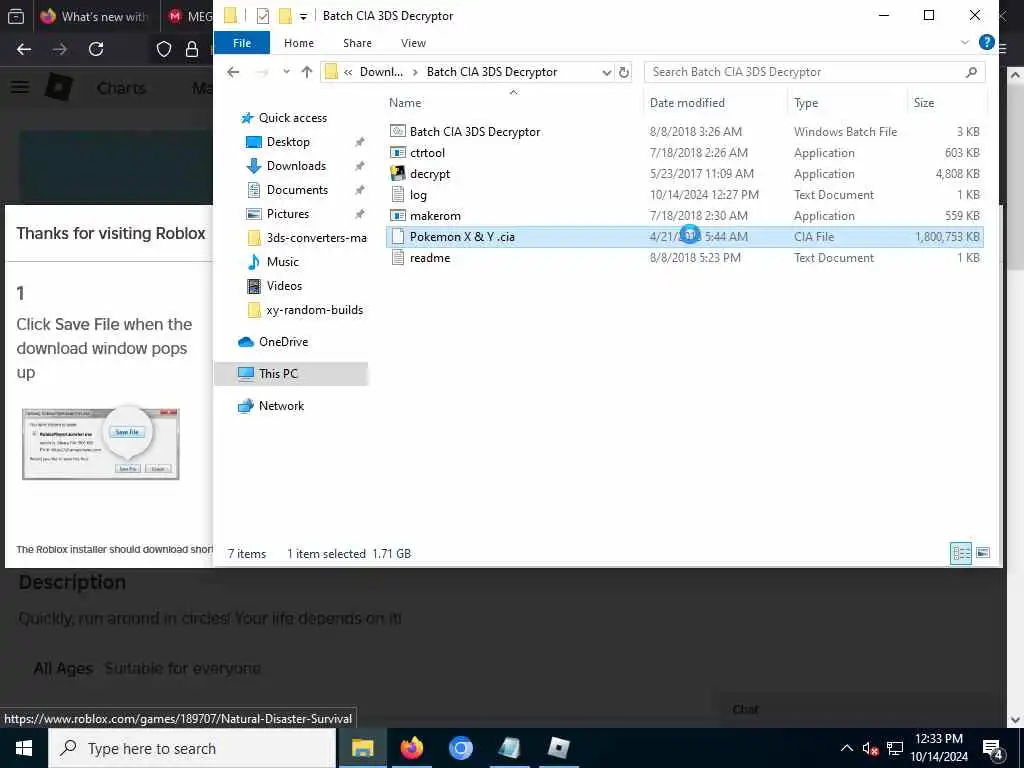
Task: Click the Downl... breadcrumb segment
Action: coord(381,72)
